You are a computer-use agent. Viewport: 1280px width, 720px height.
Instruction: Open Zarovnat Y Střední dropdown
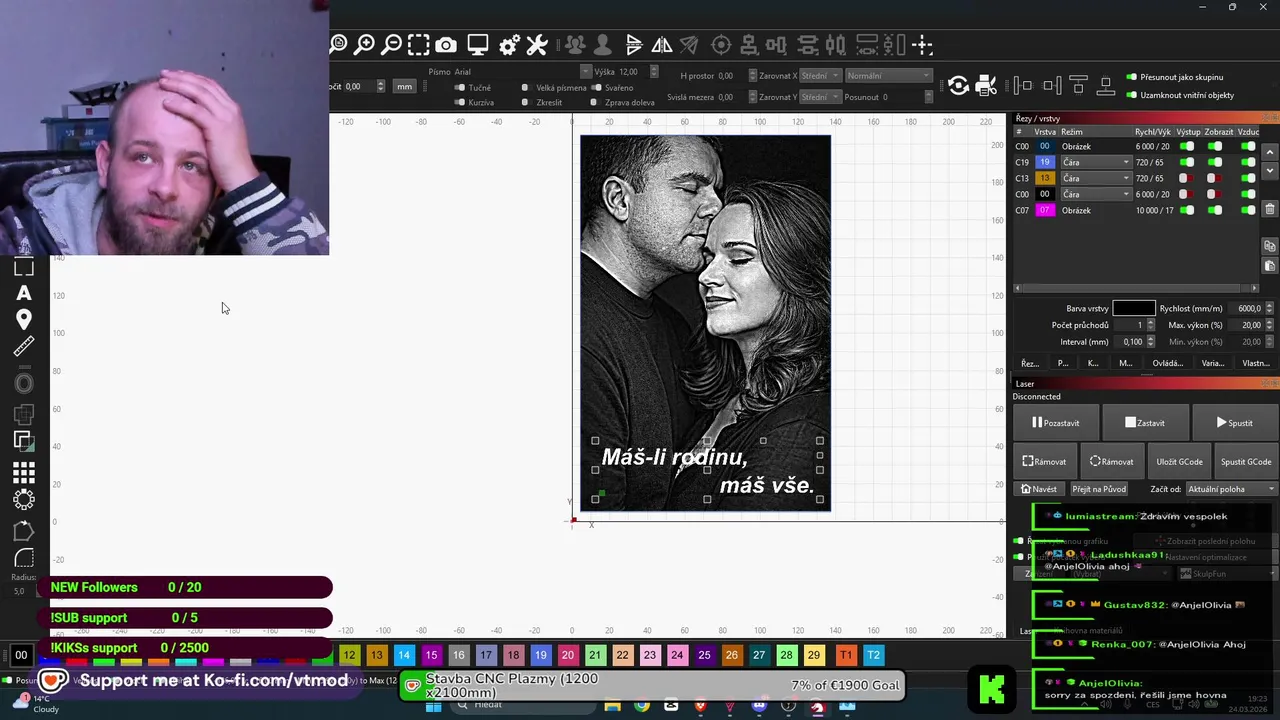coord(820,97)
